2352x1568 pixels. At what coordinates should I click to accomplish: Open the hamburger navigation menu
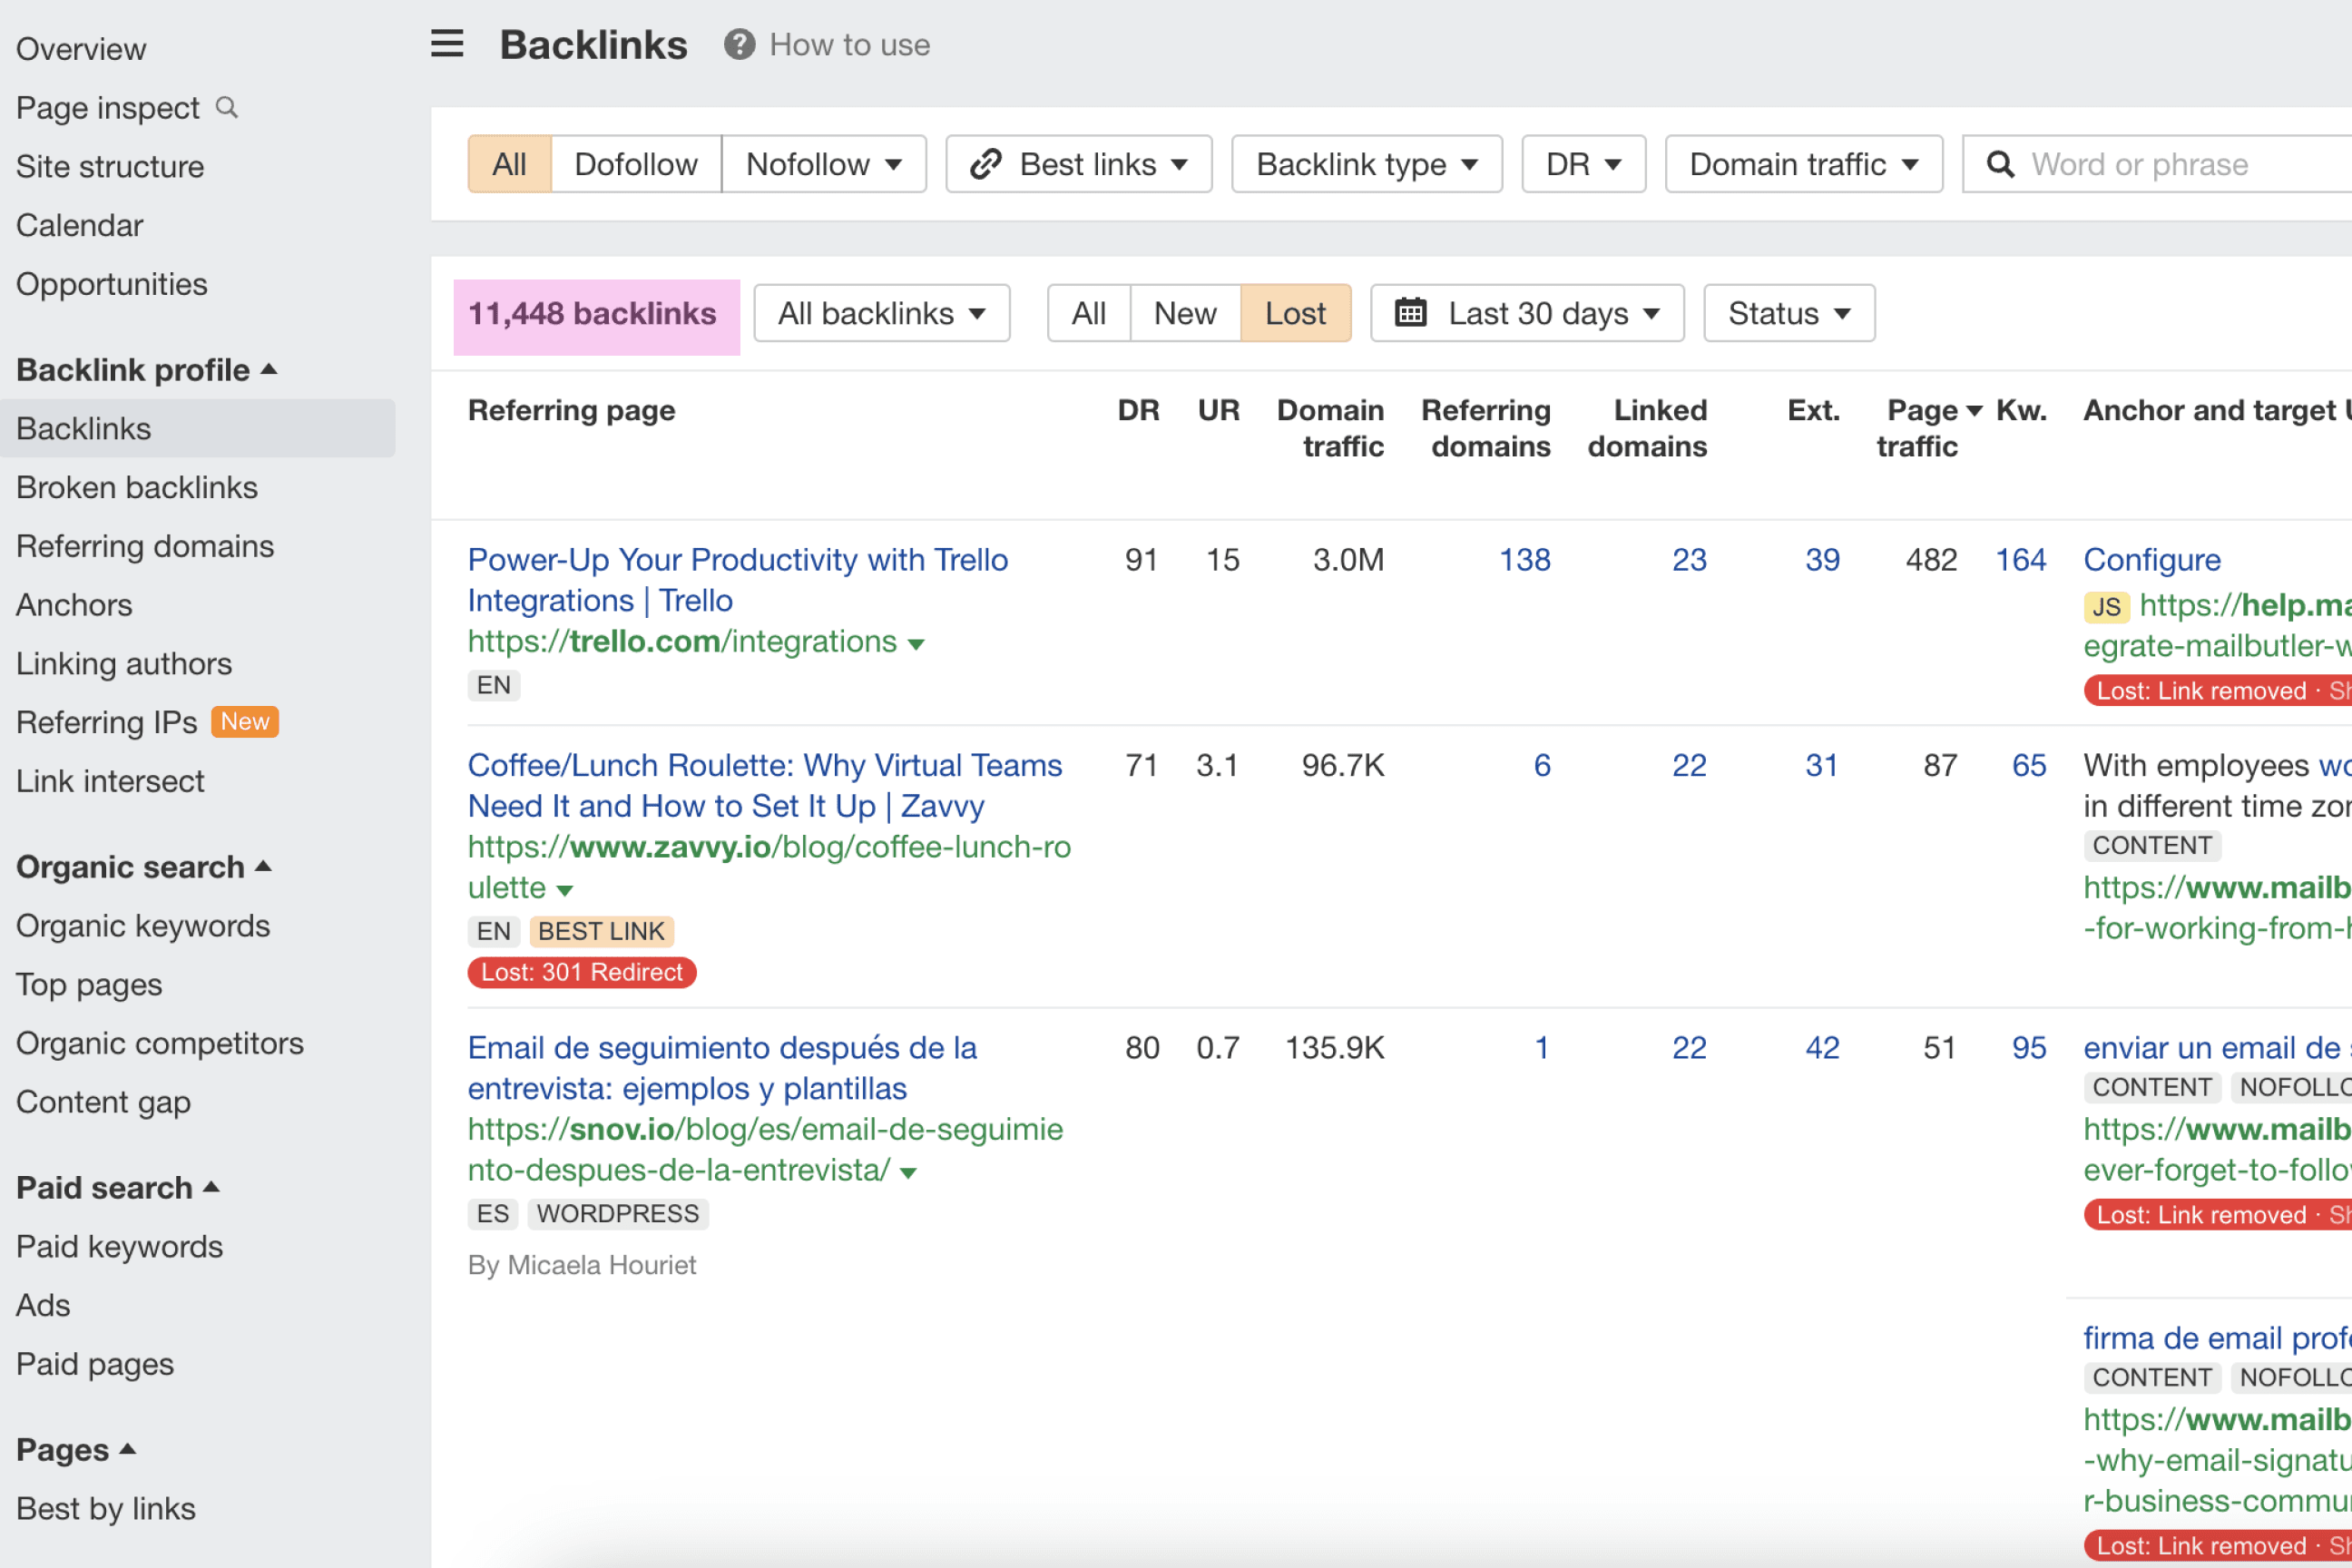click(446, 44)
